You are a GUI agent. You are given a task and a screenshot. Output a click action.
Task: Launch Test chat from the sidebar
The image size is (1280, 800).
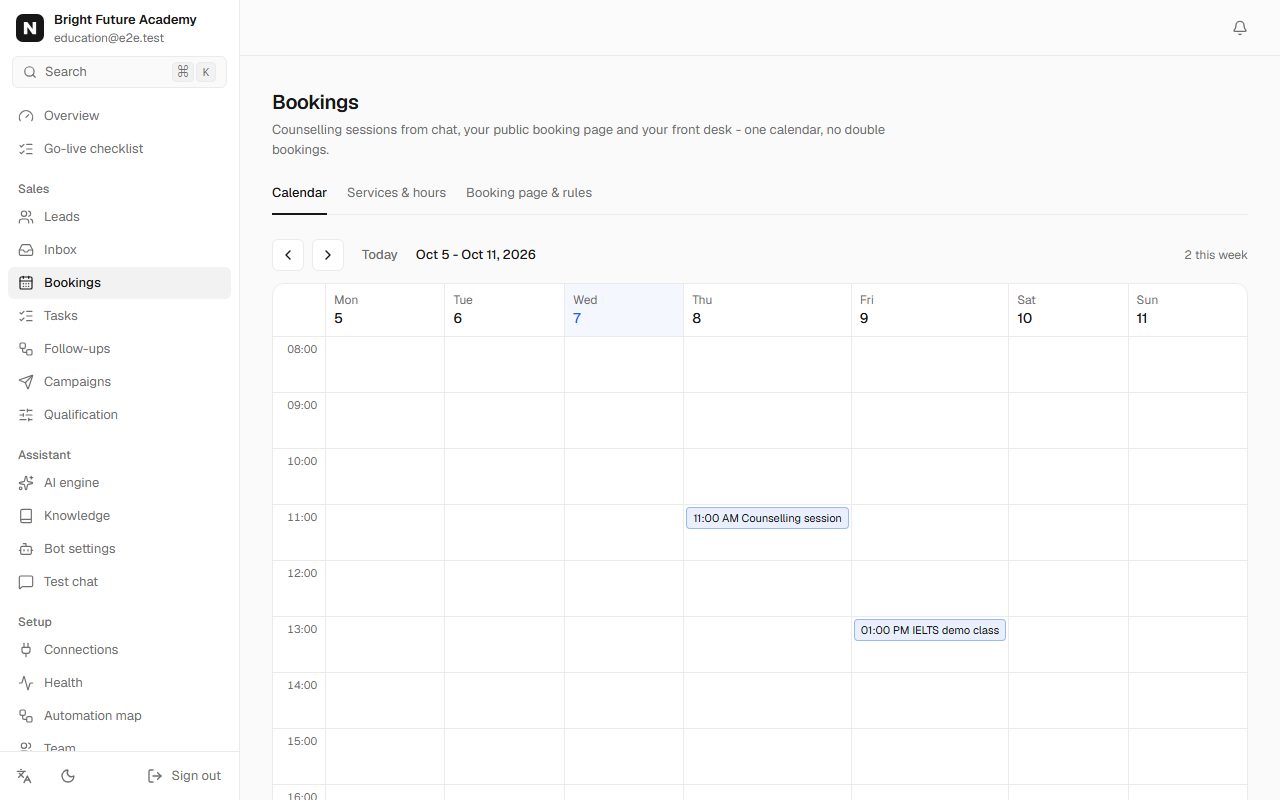tap(119, 582)
